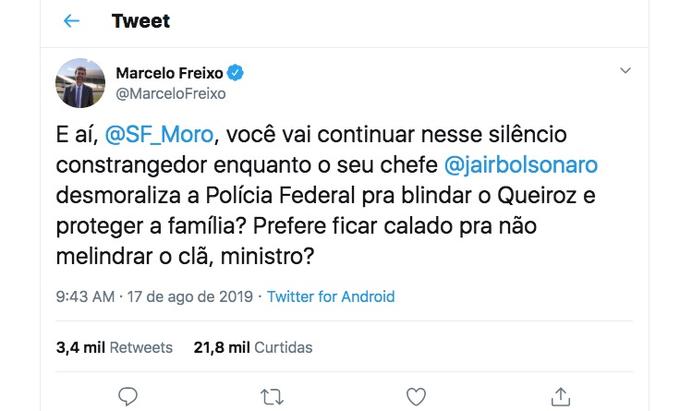
Task: Share the tweet via share icon
Action: click(x=561, y=396)
